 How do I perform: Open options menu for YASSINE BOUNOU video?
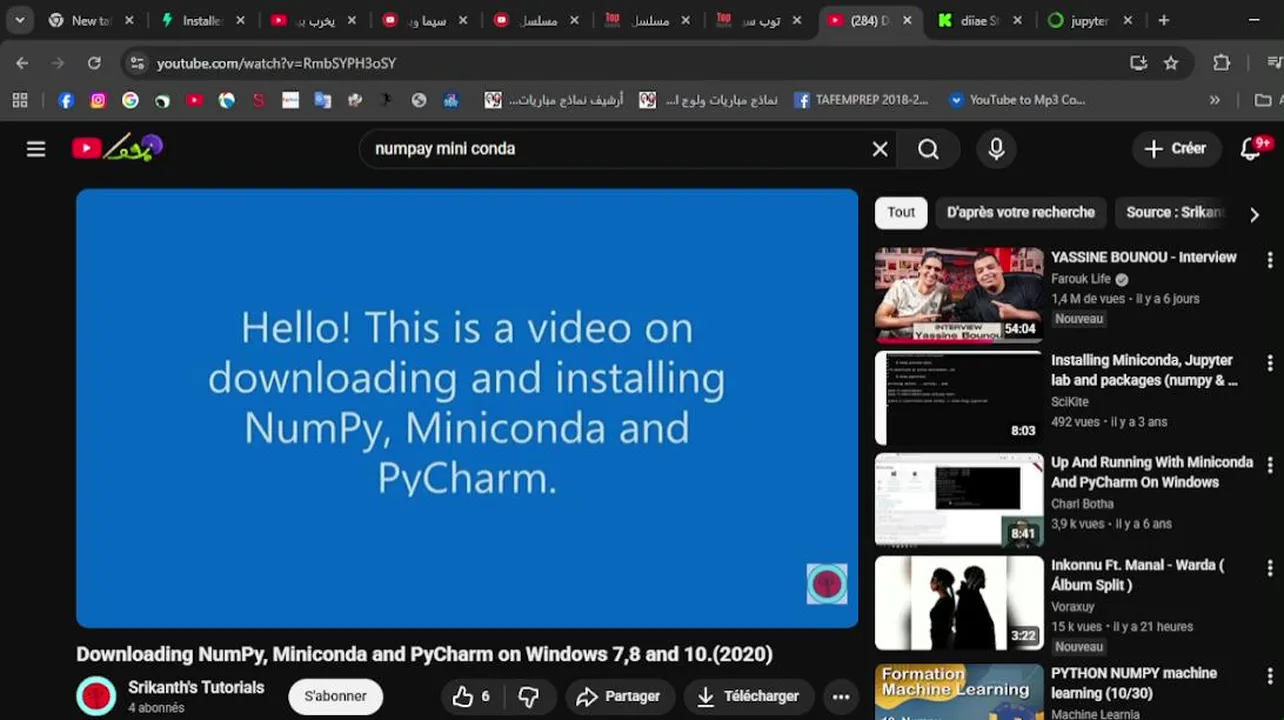point(1270,259)
